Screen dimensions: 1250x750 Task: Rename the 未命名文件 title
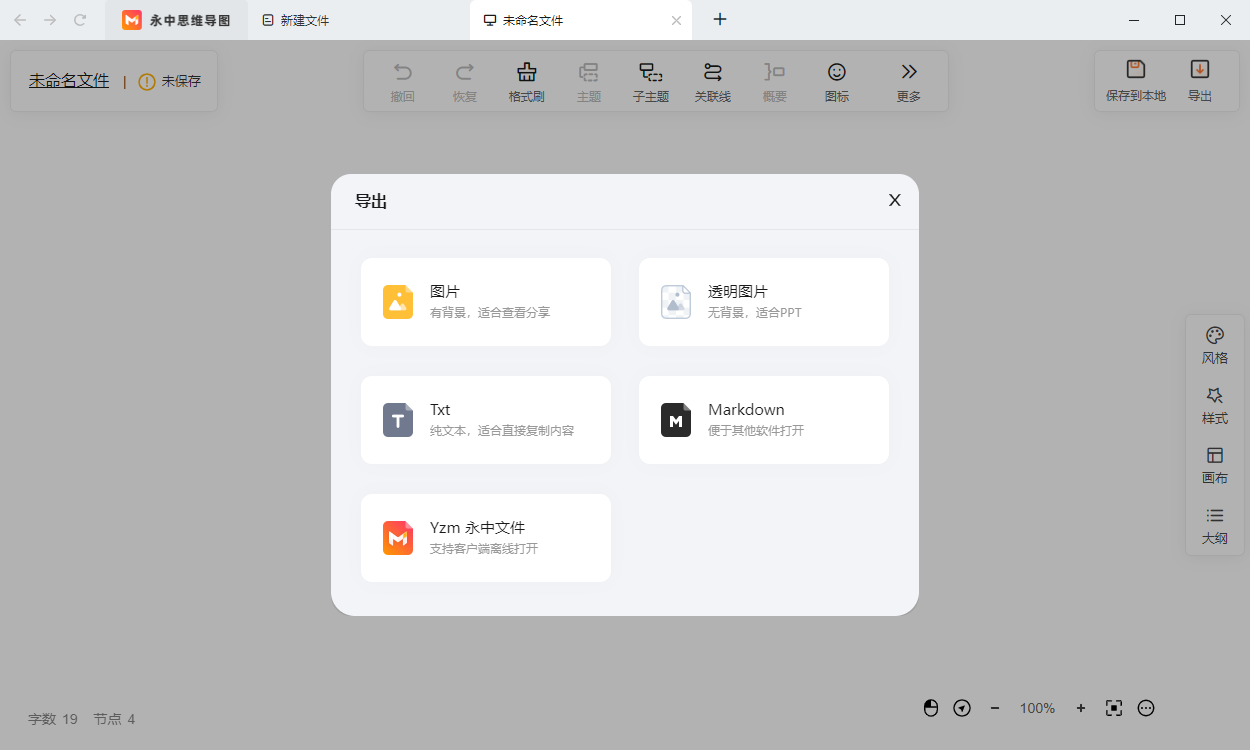[69, 81]
